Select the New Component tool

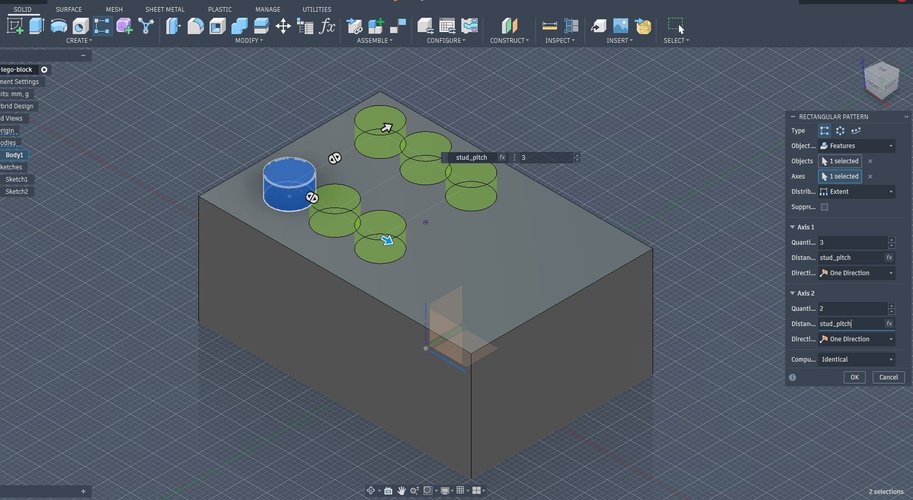click(x=376, y=26)
